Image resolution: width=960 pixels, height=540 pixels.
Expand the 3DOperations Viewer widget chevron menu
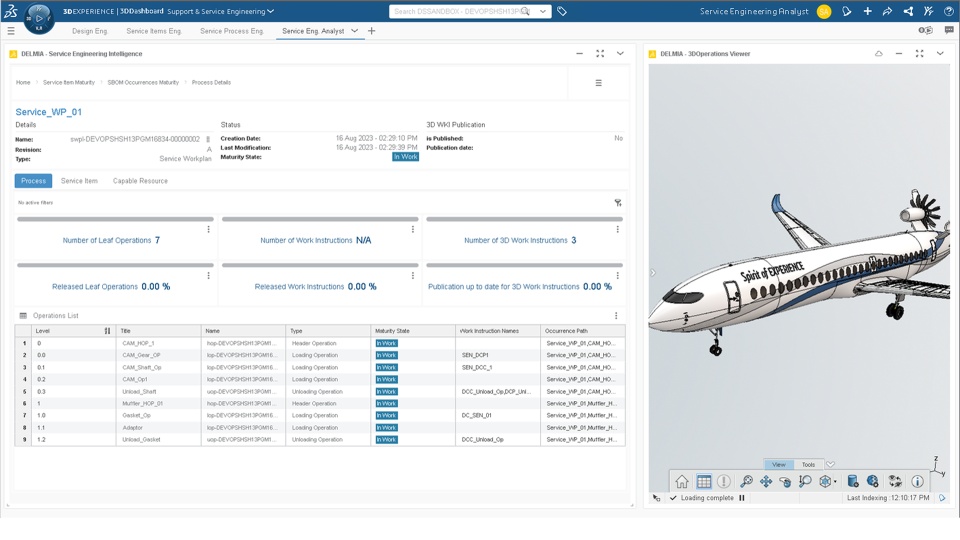pos(940,53)
